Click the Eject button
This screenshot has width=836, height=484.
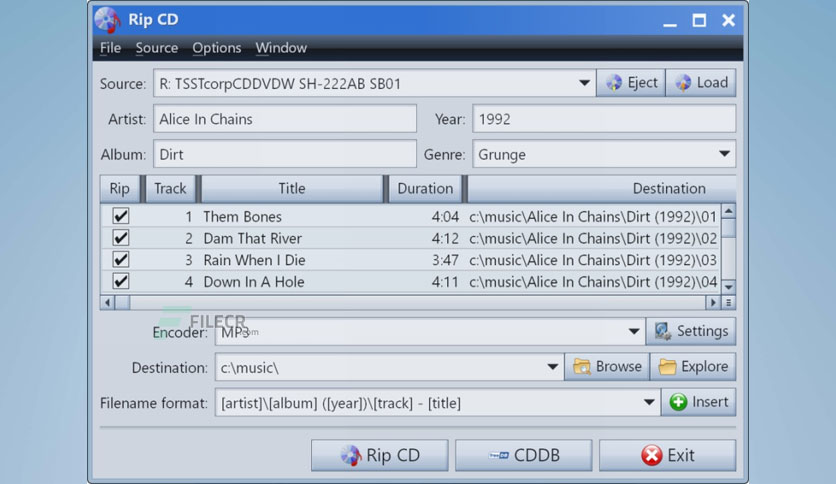coord(631,83)
